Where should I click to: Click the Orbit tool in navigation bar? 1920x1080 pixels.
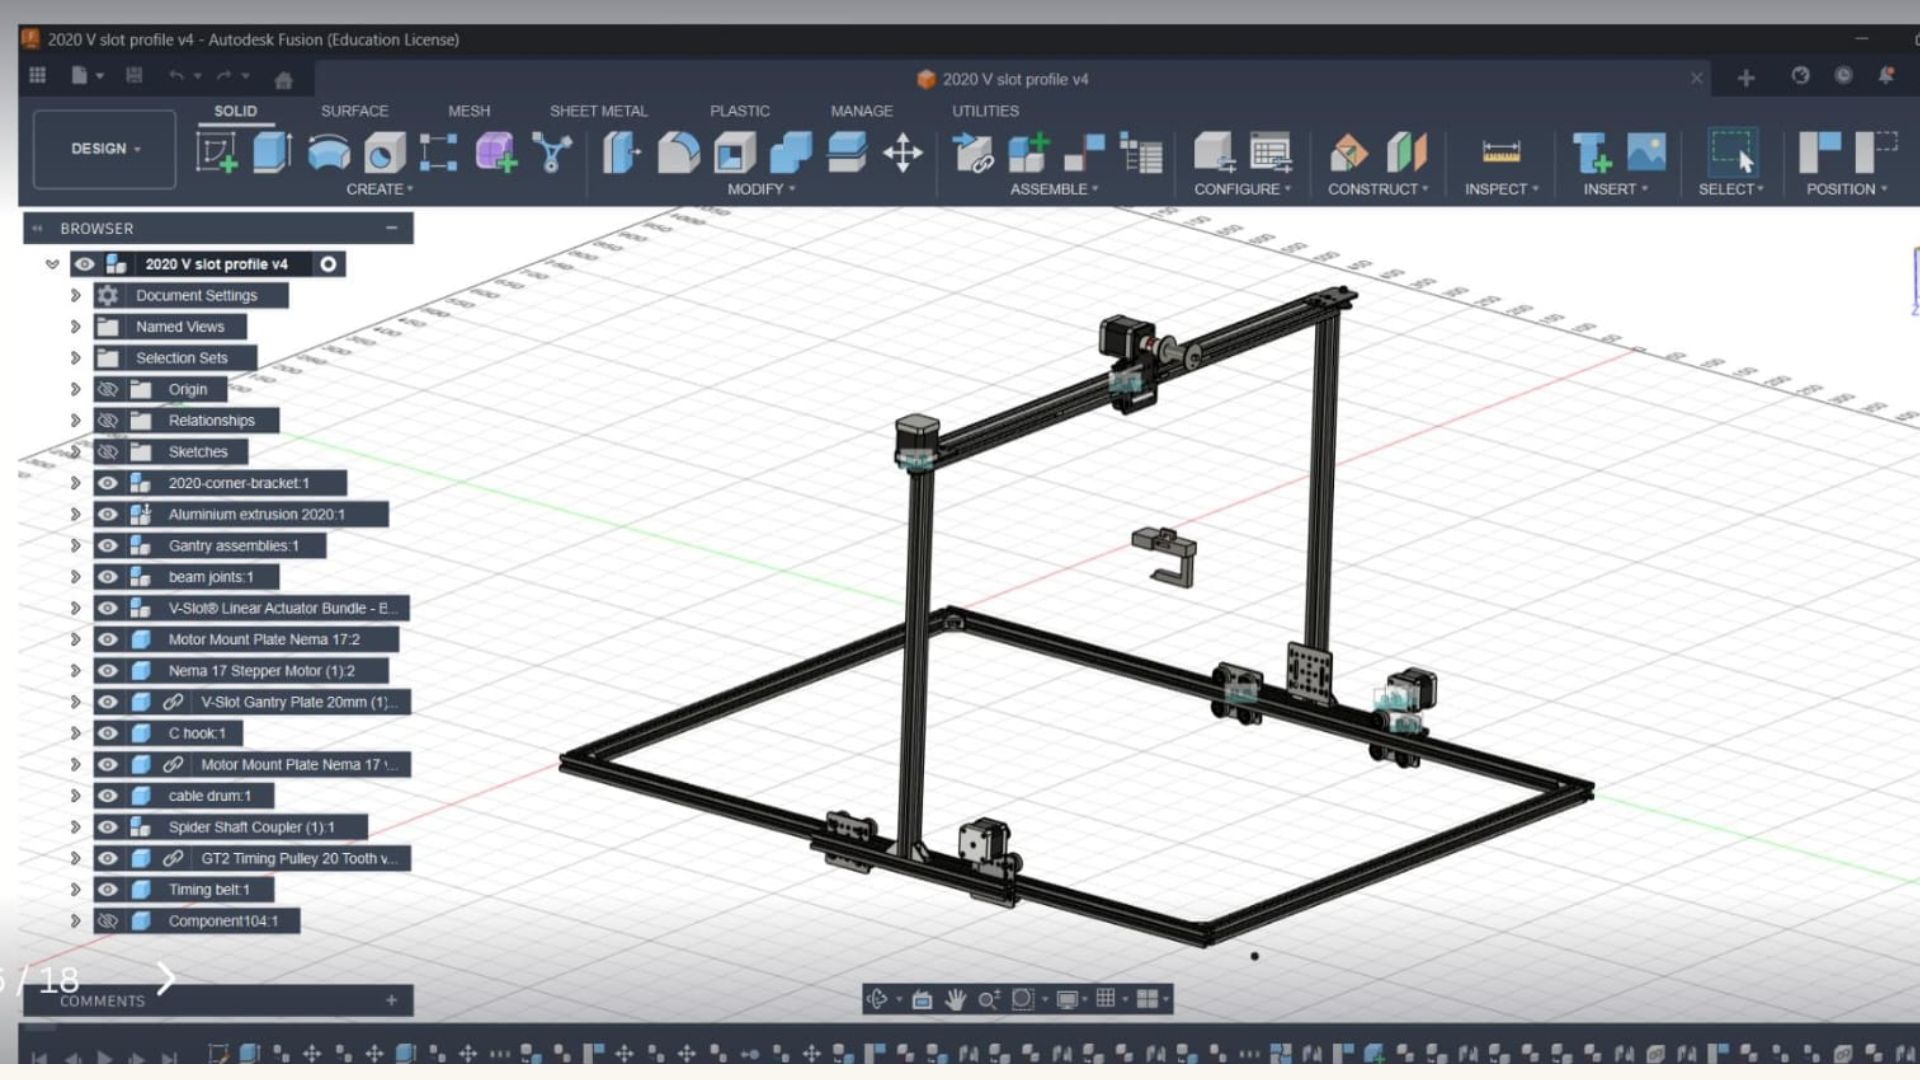[x=877, y=999]
